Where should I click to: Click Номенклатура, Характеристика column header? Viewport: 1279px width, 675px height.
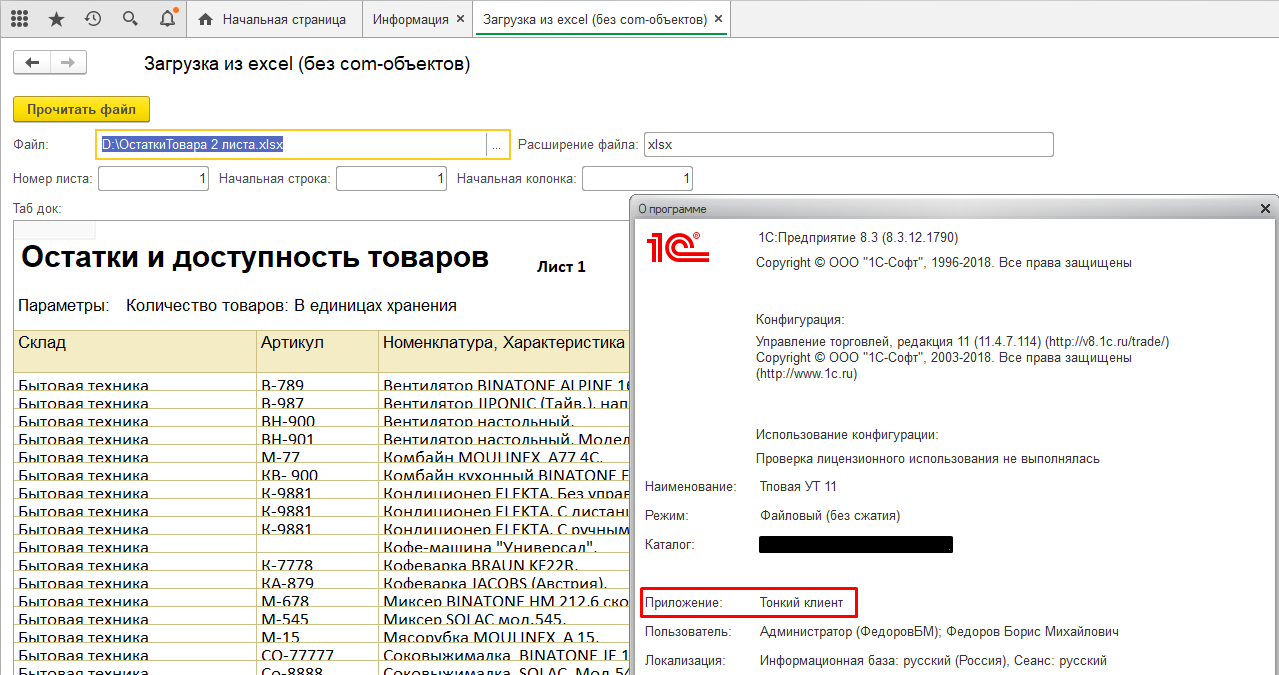tap(503, 351)
